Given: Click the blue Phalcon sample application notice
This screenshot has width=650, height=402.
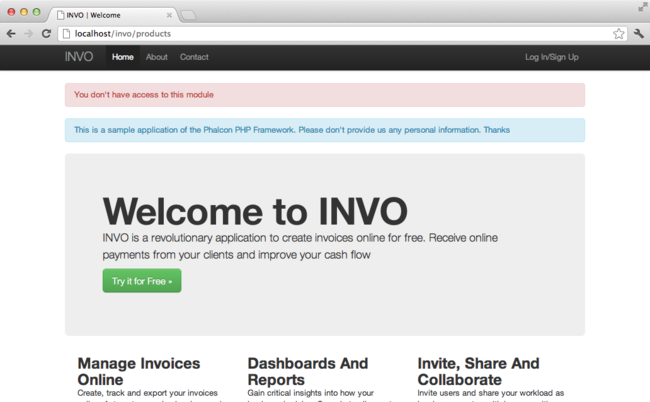Looking at the screenshot, I should [x=324, y=130].
